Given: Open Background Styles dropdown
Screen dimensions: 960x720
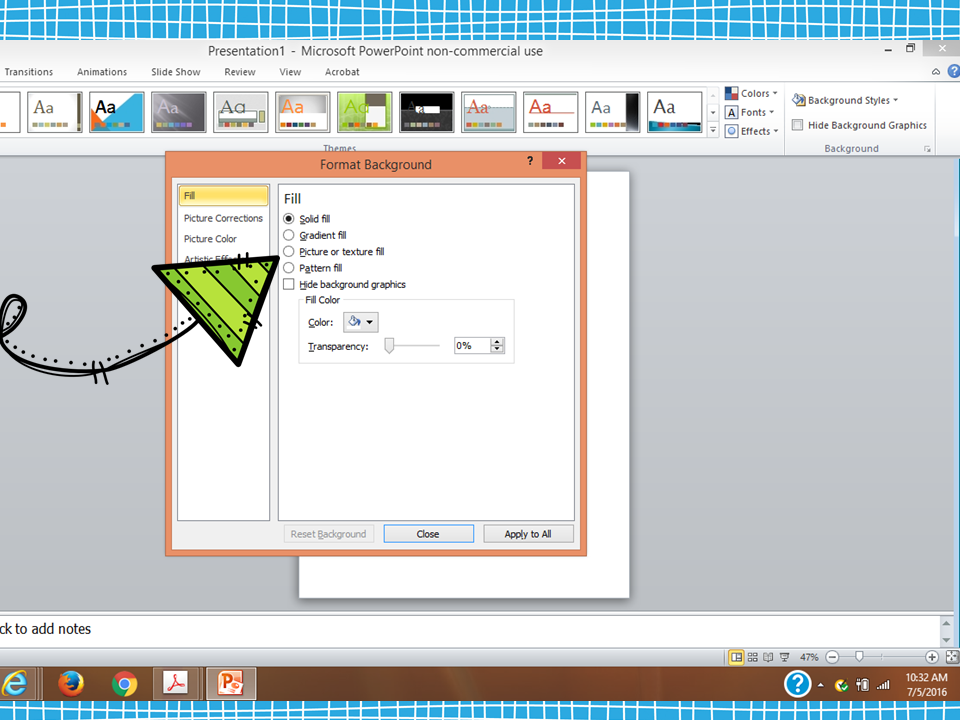Looking at the screenshot, I should [845, 100].
